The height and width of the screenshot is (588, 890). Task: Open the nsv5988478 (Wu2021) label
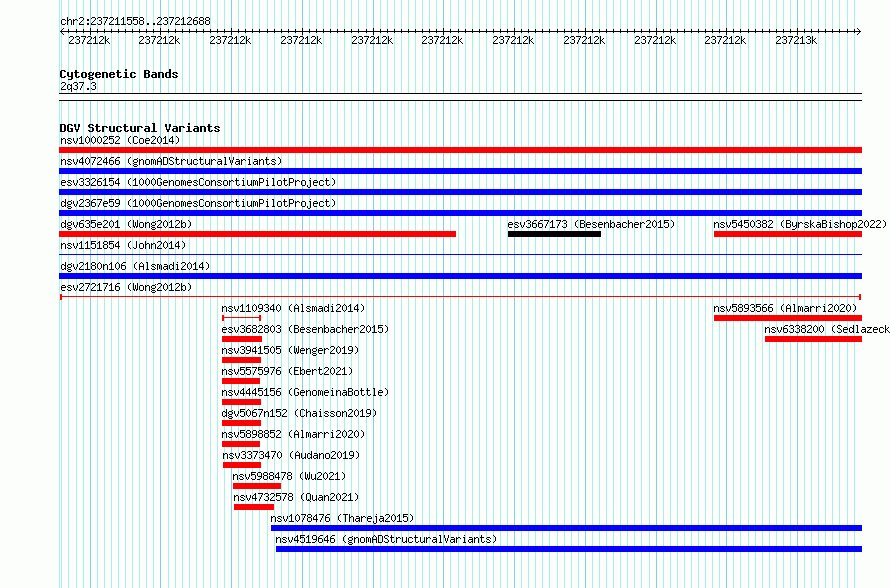coord(289,476)
